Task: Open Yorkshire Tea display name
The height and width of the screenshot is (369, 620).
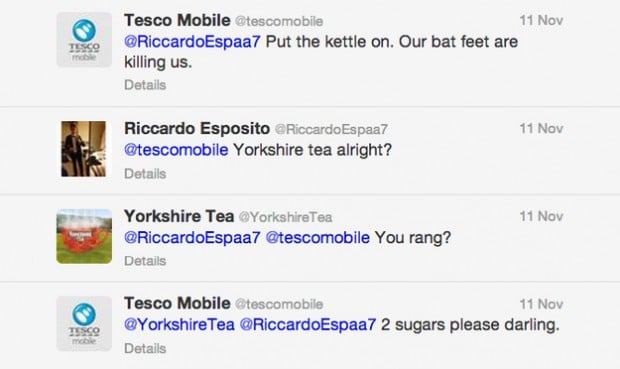Action: [x=179, y=216]
